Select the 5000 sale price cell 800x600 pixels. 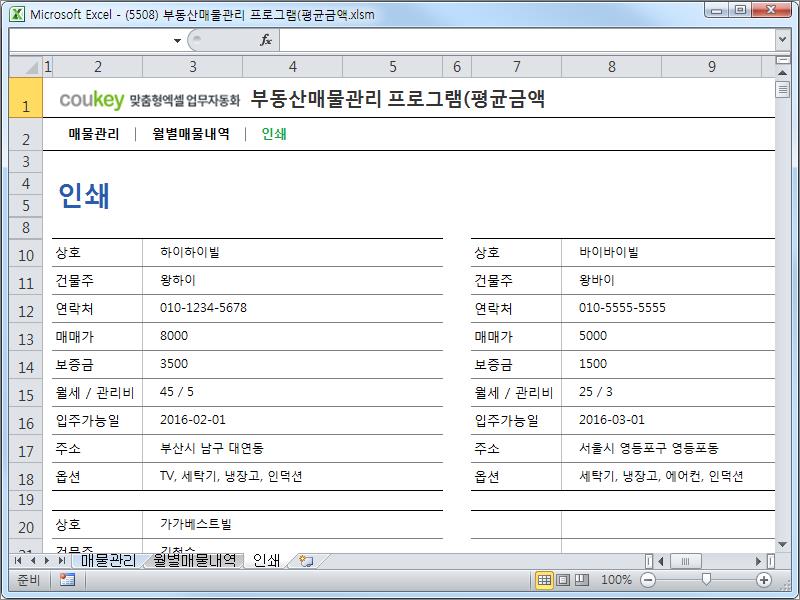coord(668,336)
